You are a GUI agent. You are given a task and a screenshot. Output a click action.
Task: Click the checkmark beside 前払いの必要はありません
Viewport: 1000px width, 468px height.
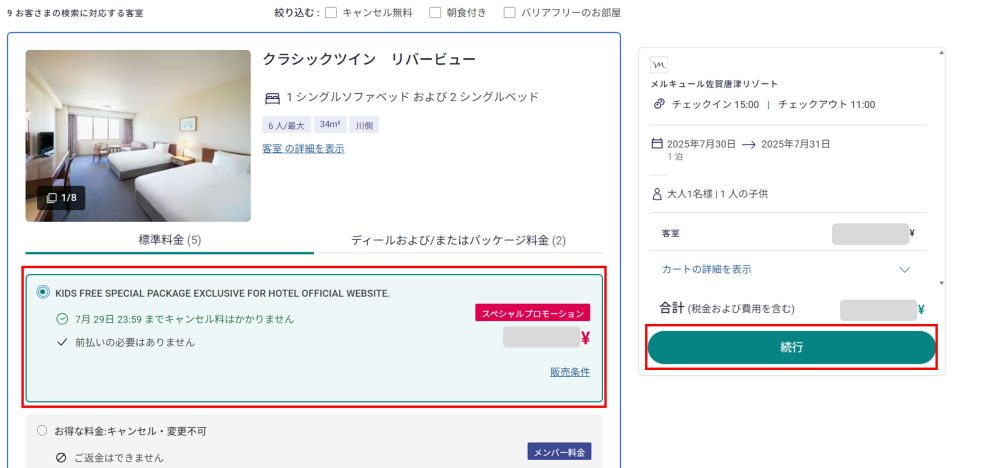pyautogui.click(x=62, y=342)
